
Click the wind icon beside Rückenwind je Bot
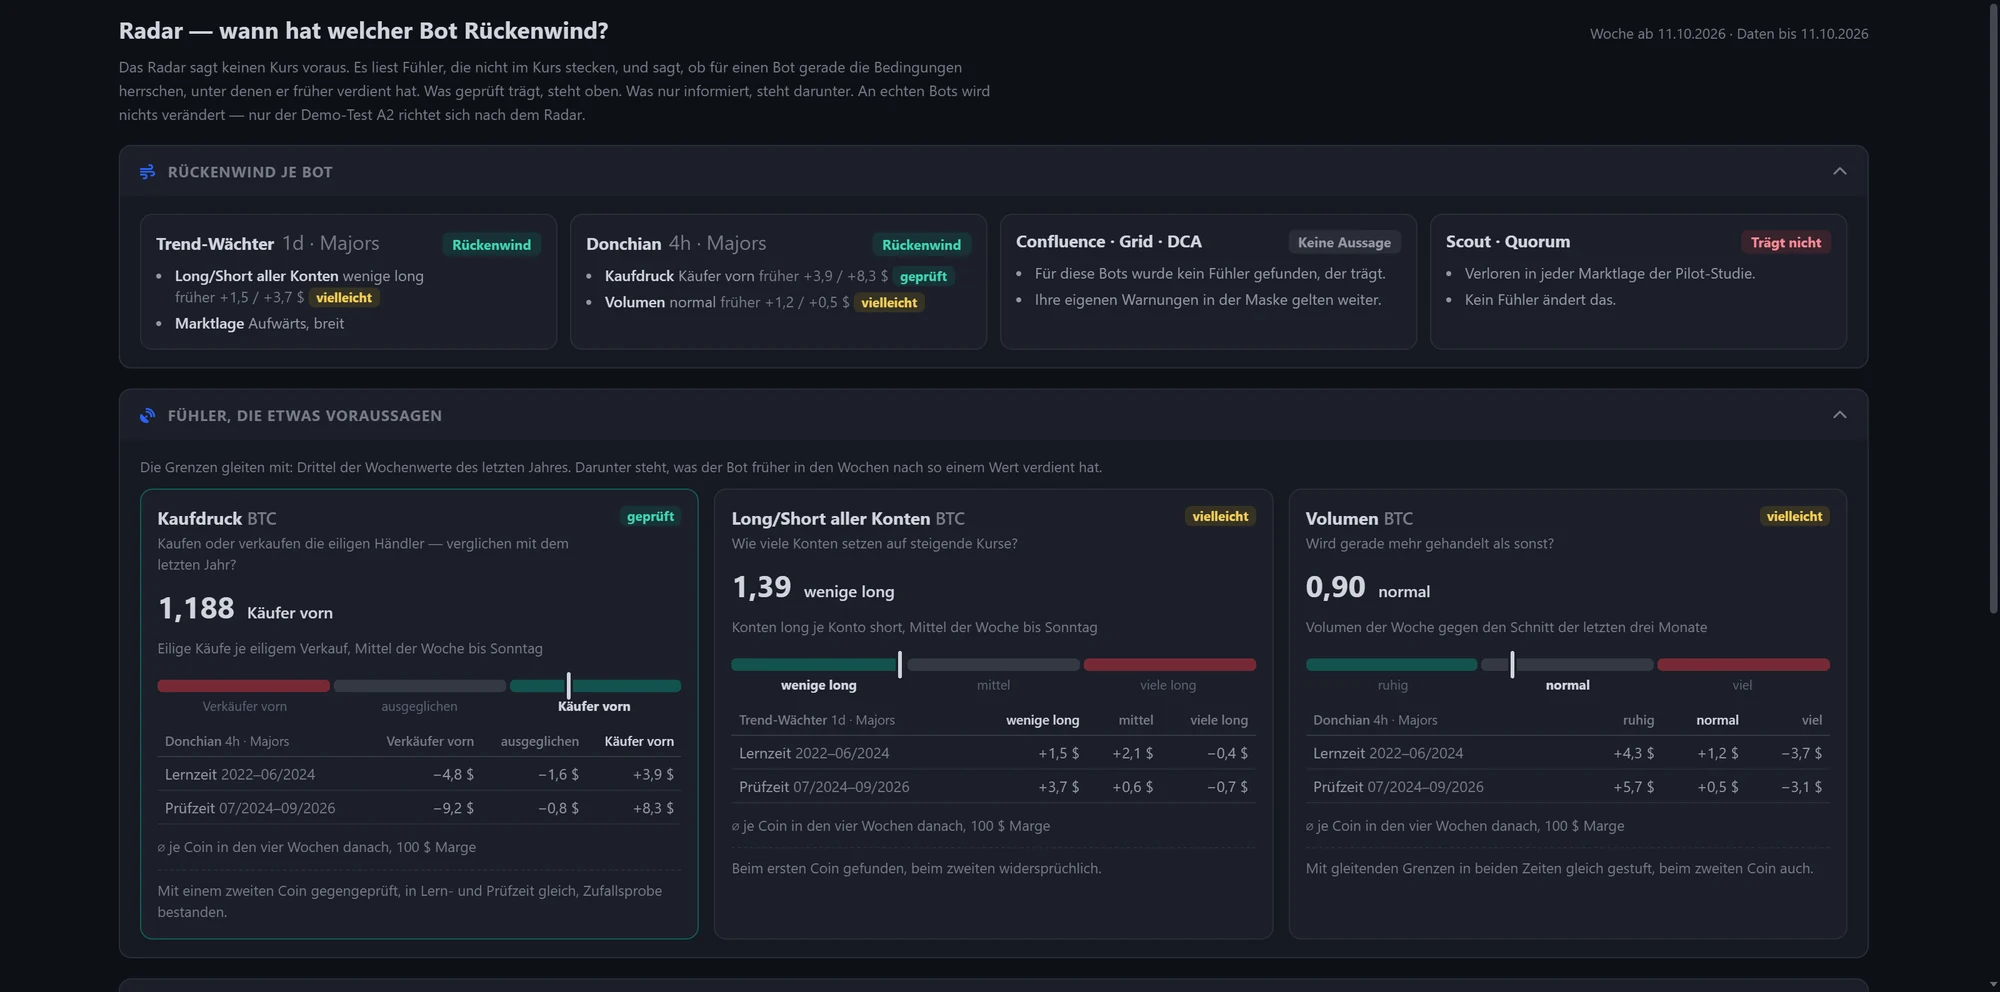click(148, 172)
